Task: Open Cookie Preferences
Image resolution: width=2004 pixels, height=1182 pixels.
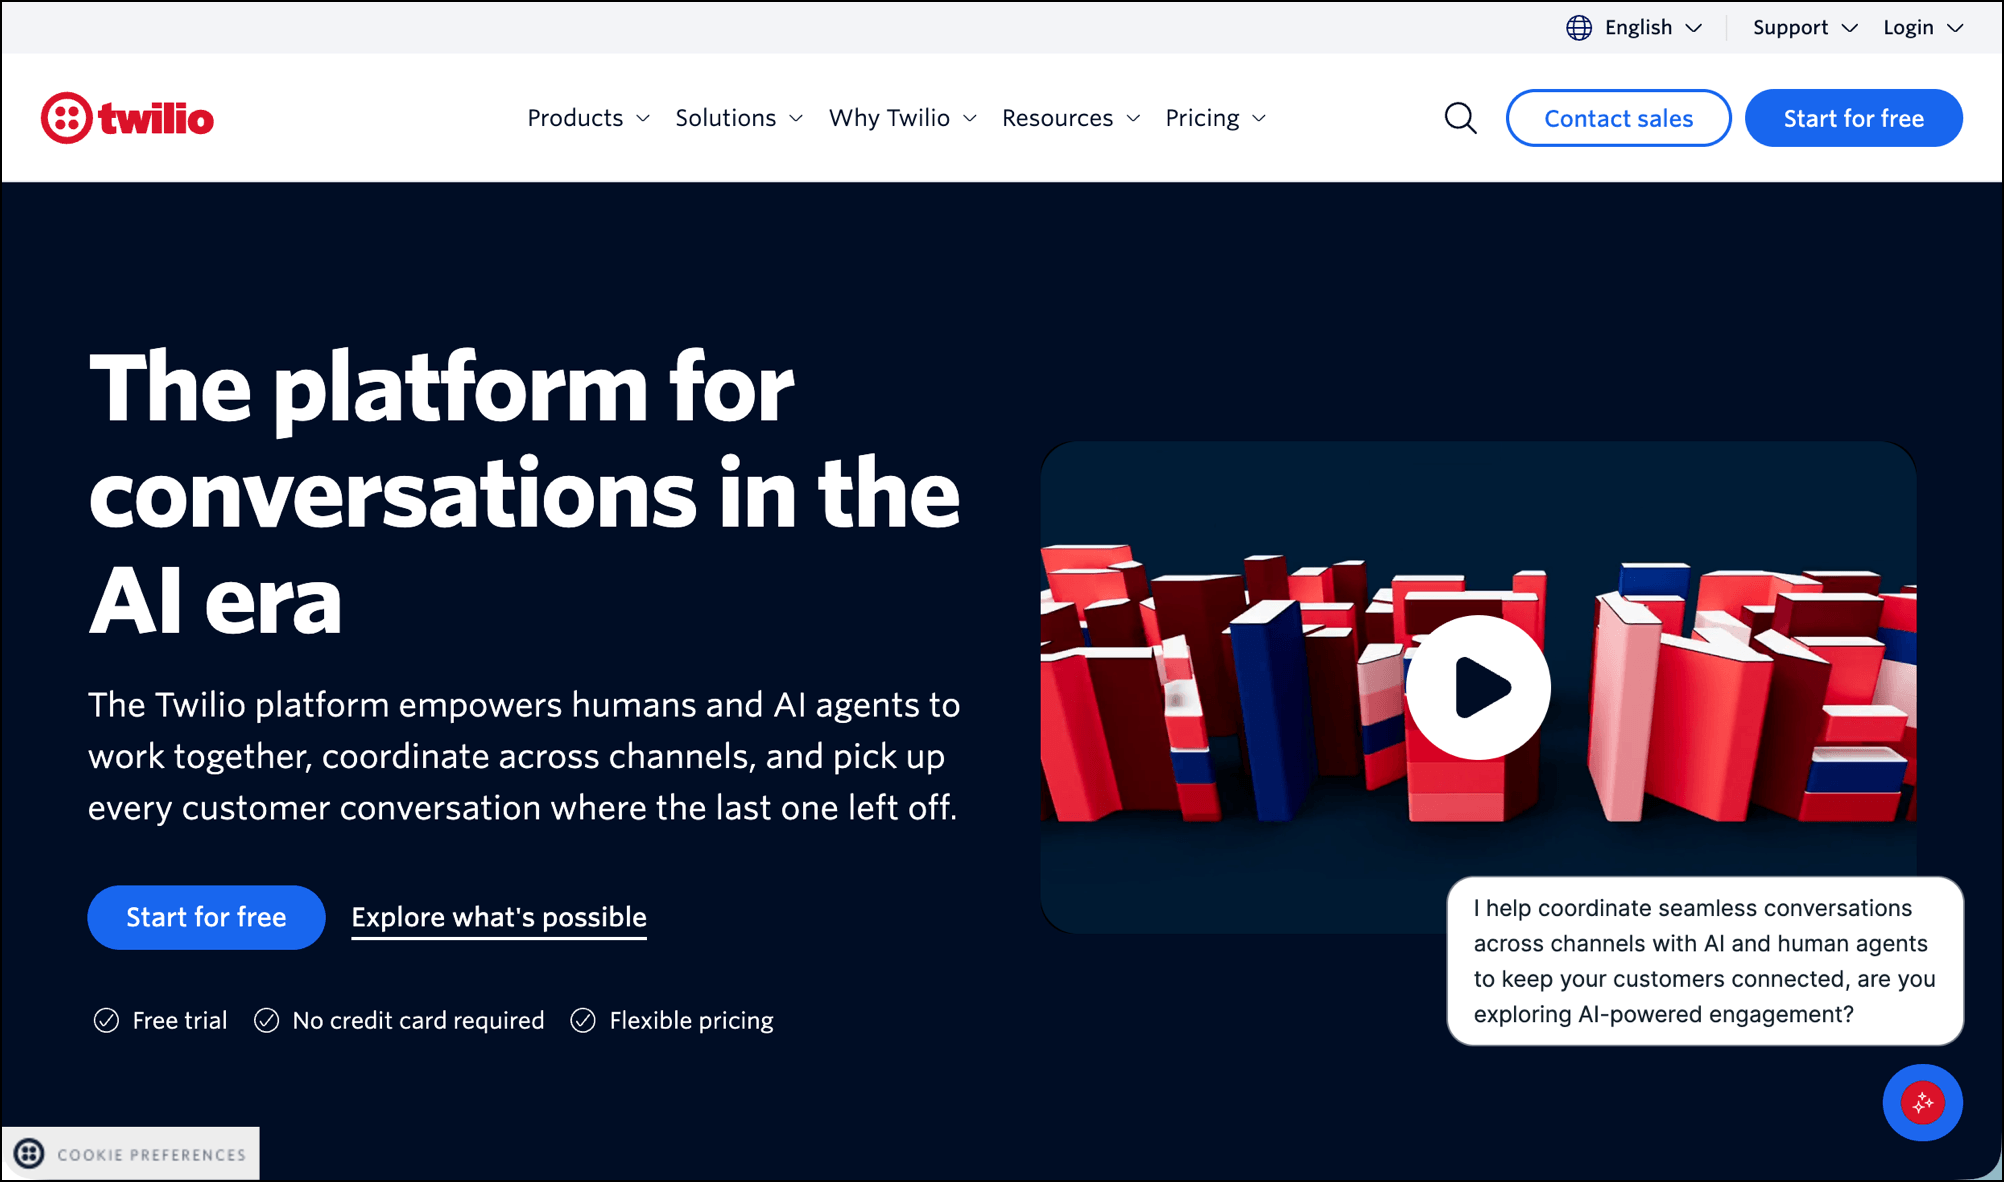Action: (131, 1154)
